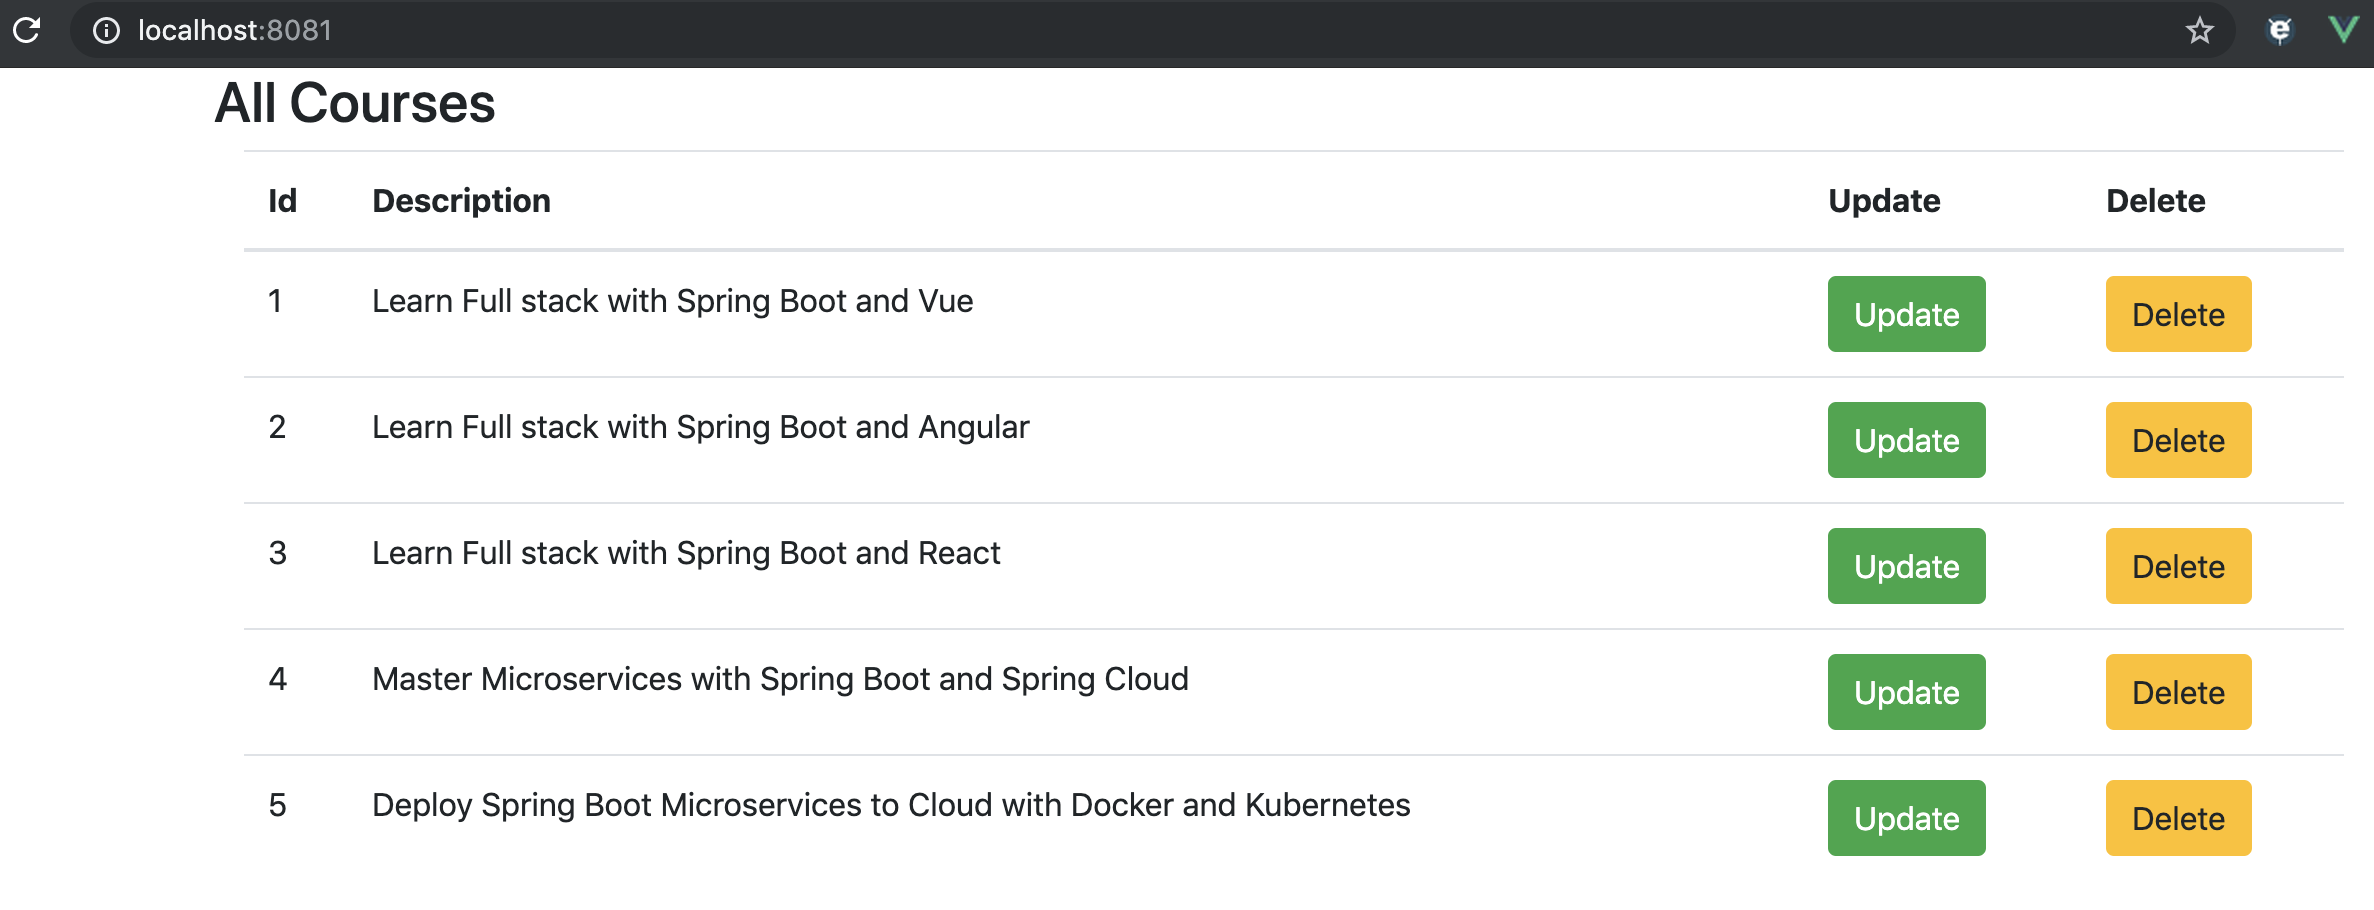Image resolution: width=2374 pixels, height=910 pixels.
Task: Update the Docker and Kubernetes course
Action: pyautogui.click(x=1906, y=818)
